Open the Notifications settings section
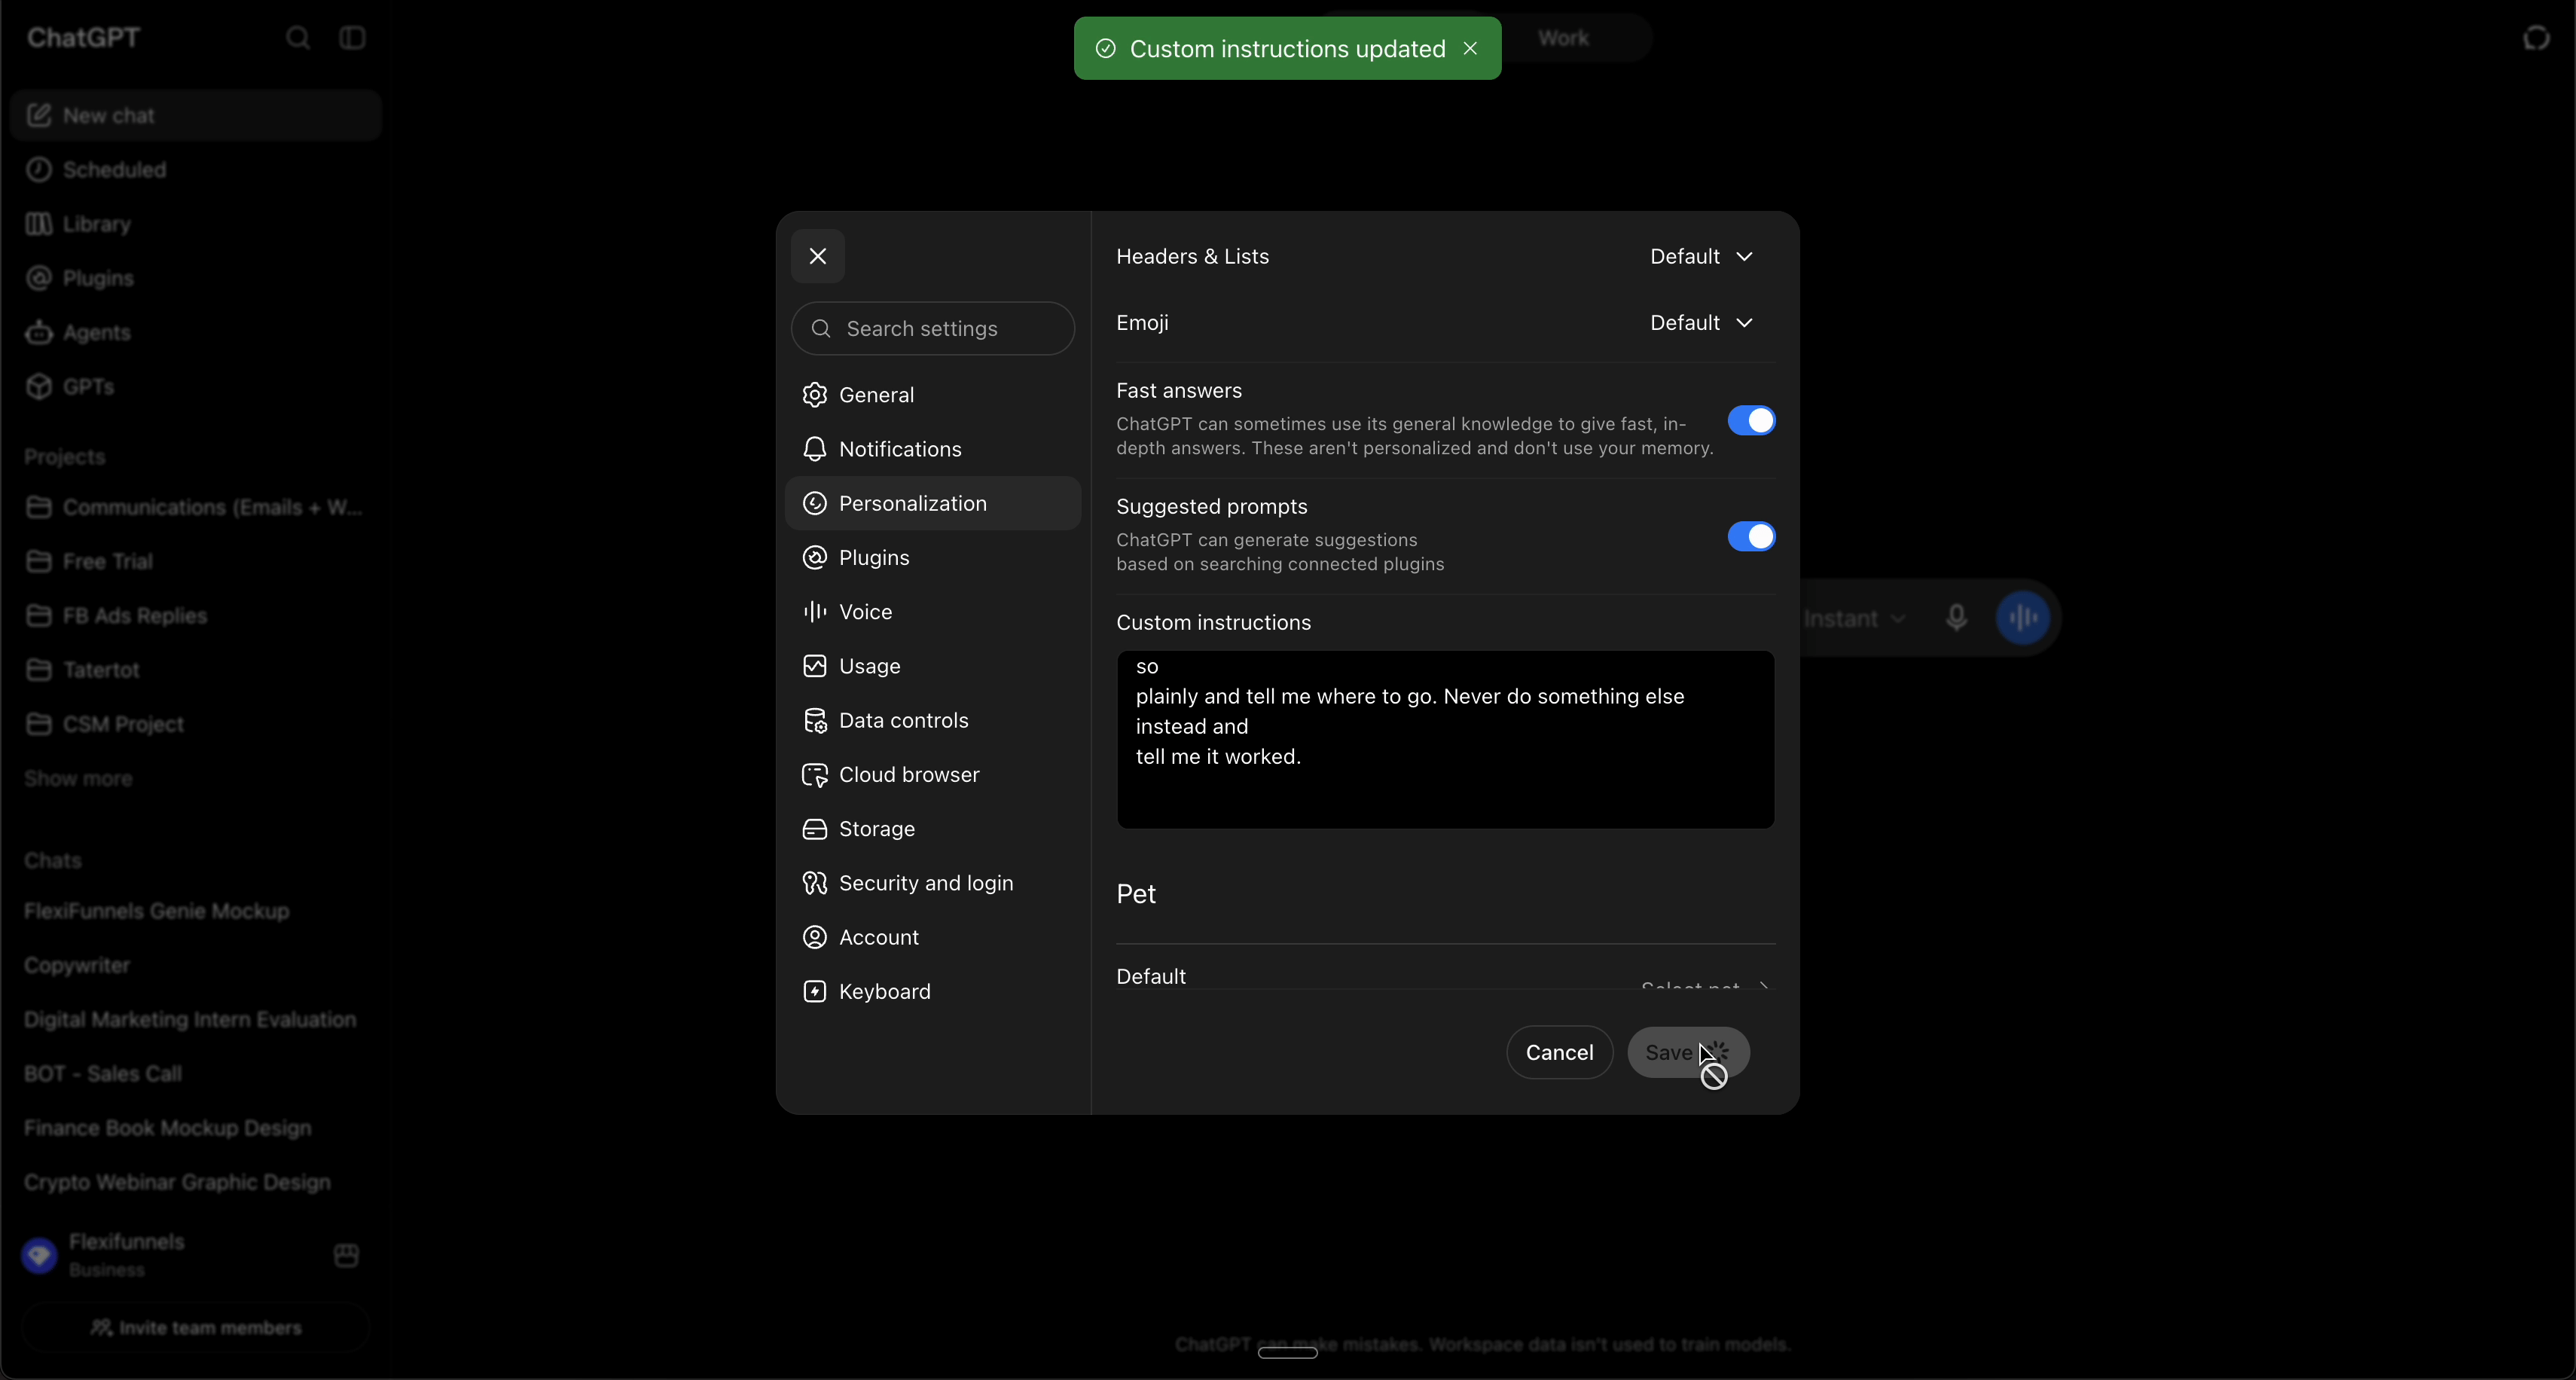The image size is (2576, 1380). click(933, 449)
